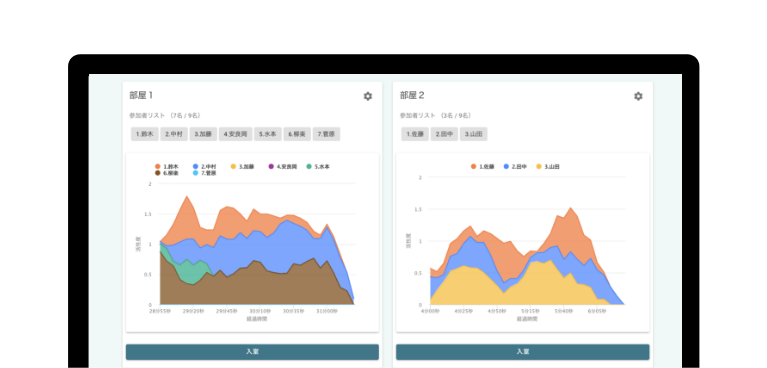The height and width of the screenshot is (368, 767).
Task: Select participant chip 2.田中 in 部屋 2
Action: coord(444,134)
